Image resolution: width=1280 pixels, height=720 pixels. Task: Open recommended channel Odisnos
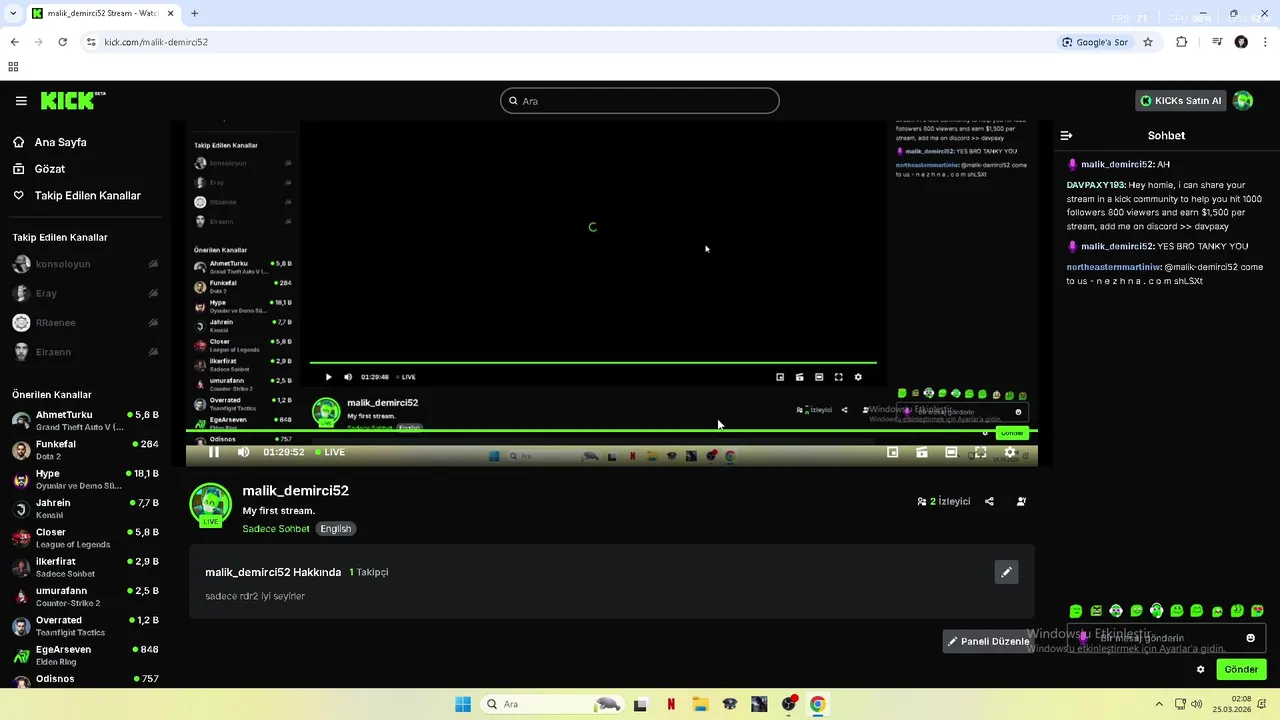(x=85, y=679)
